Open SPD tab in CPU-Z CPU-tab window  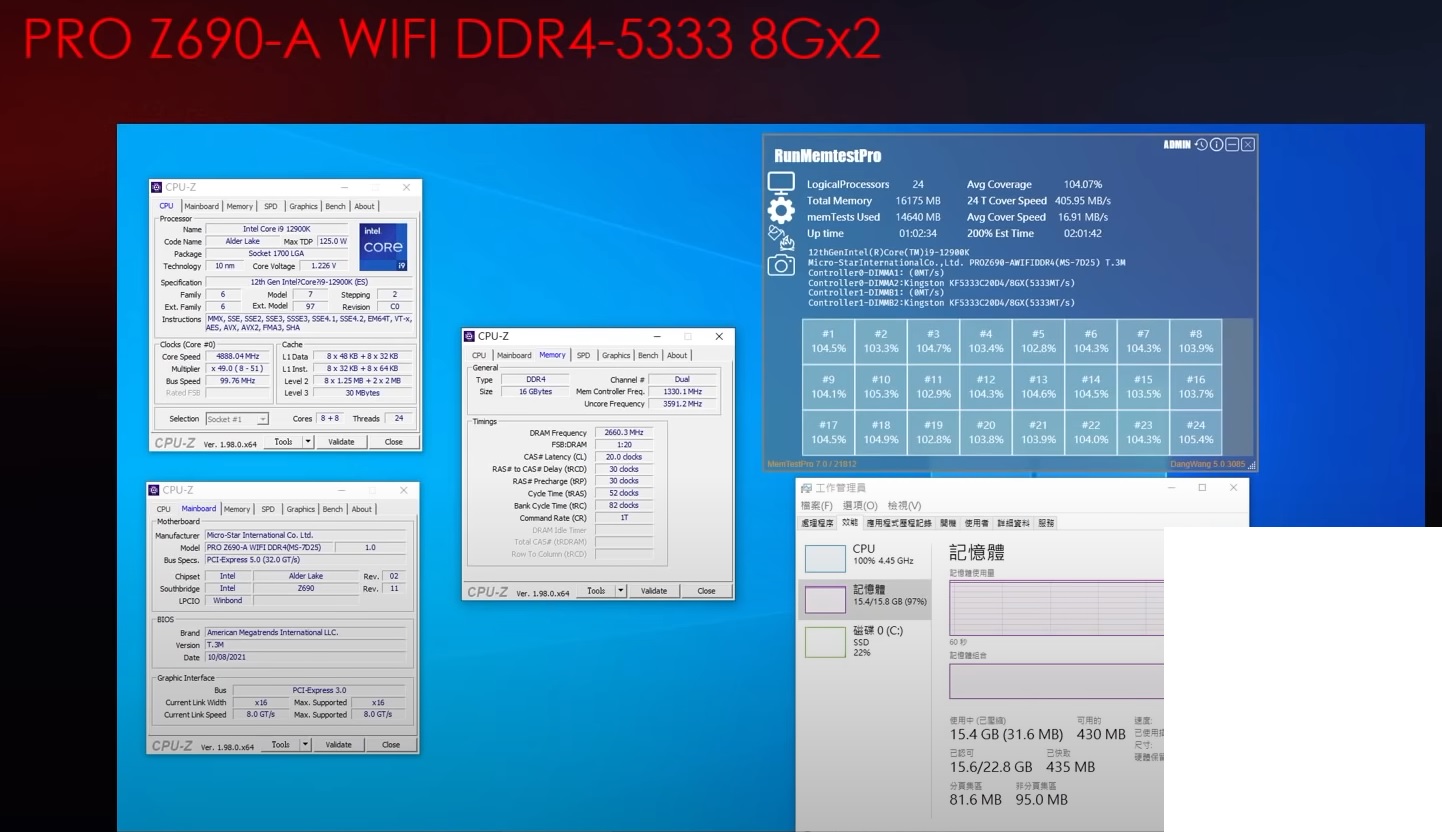pyautogui.click(x=271, y=206)
